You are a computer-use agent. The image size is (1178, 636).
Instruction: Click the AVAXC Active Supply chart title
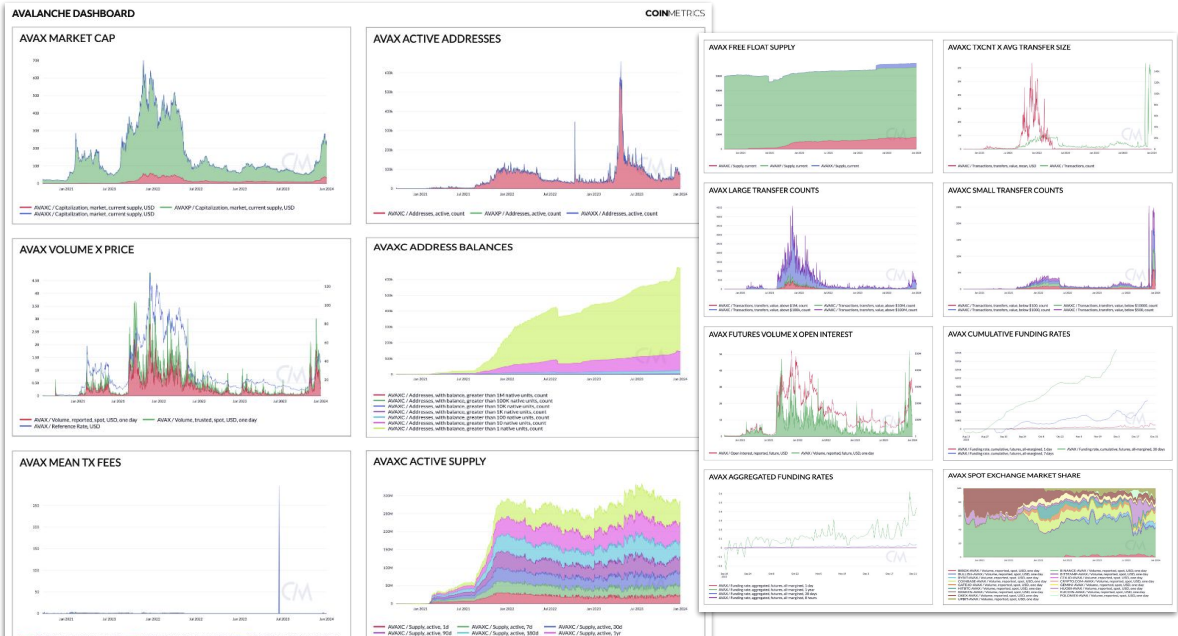(x=429, y=461)
